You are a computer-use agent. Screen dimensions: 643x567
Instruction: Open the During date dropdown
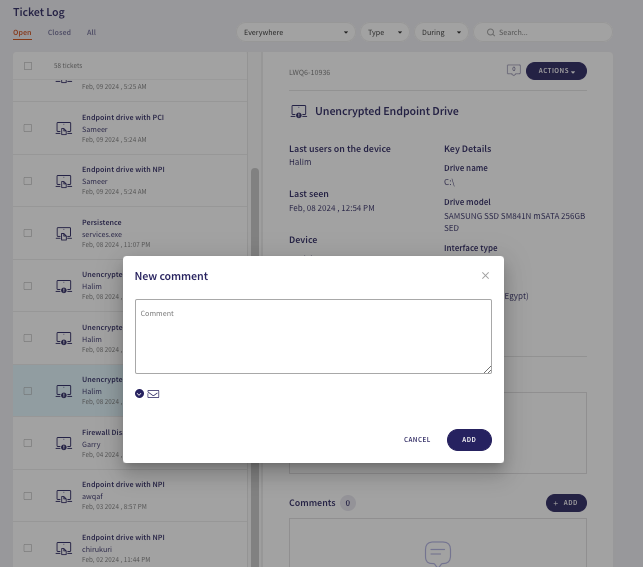tap(442, 32)
